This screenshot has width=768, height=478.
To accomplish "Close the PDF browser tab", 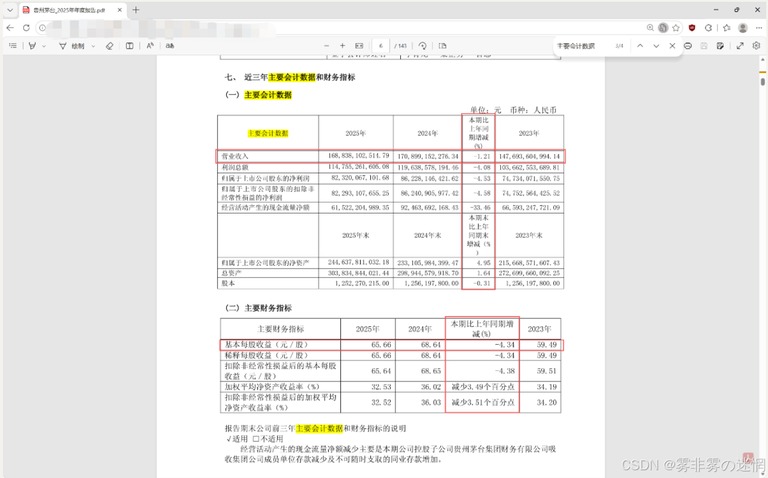I will point(120,10).
